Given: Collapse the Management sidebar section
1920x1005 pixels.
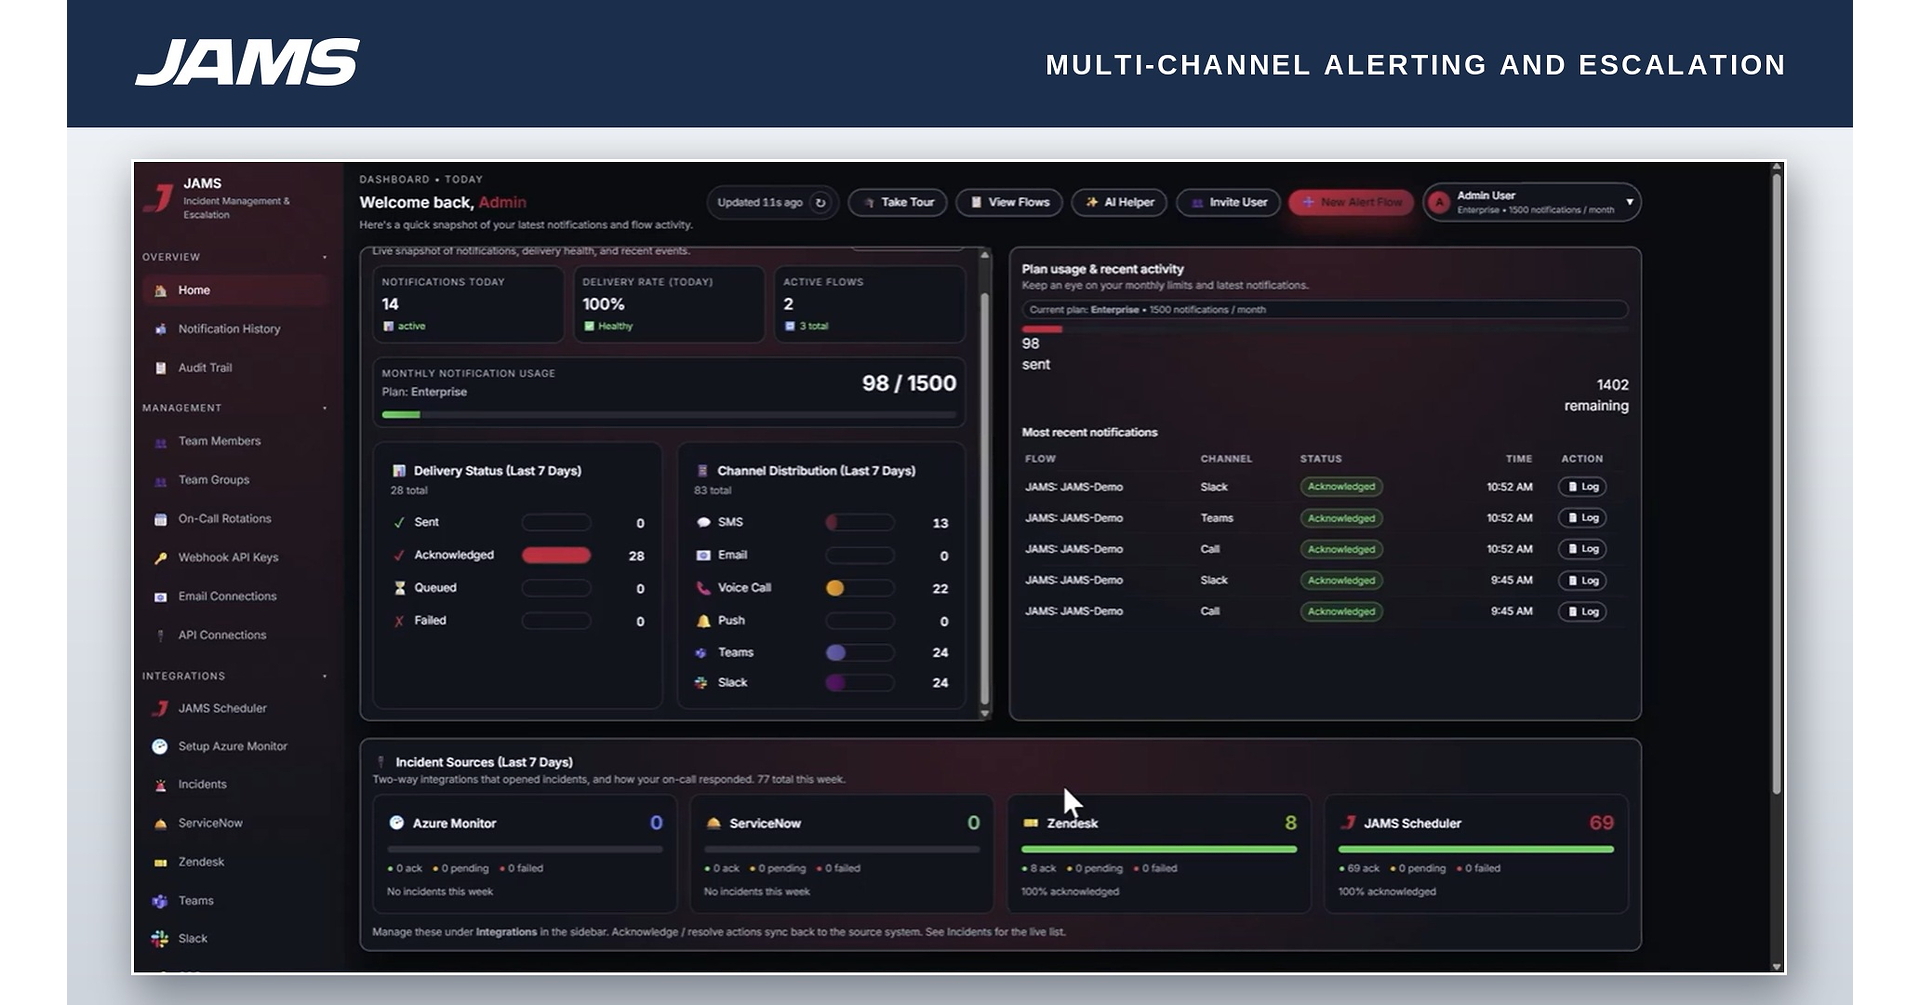Looking at the screenshot, I should (x=325, y=408).
